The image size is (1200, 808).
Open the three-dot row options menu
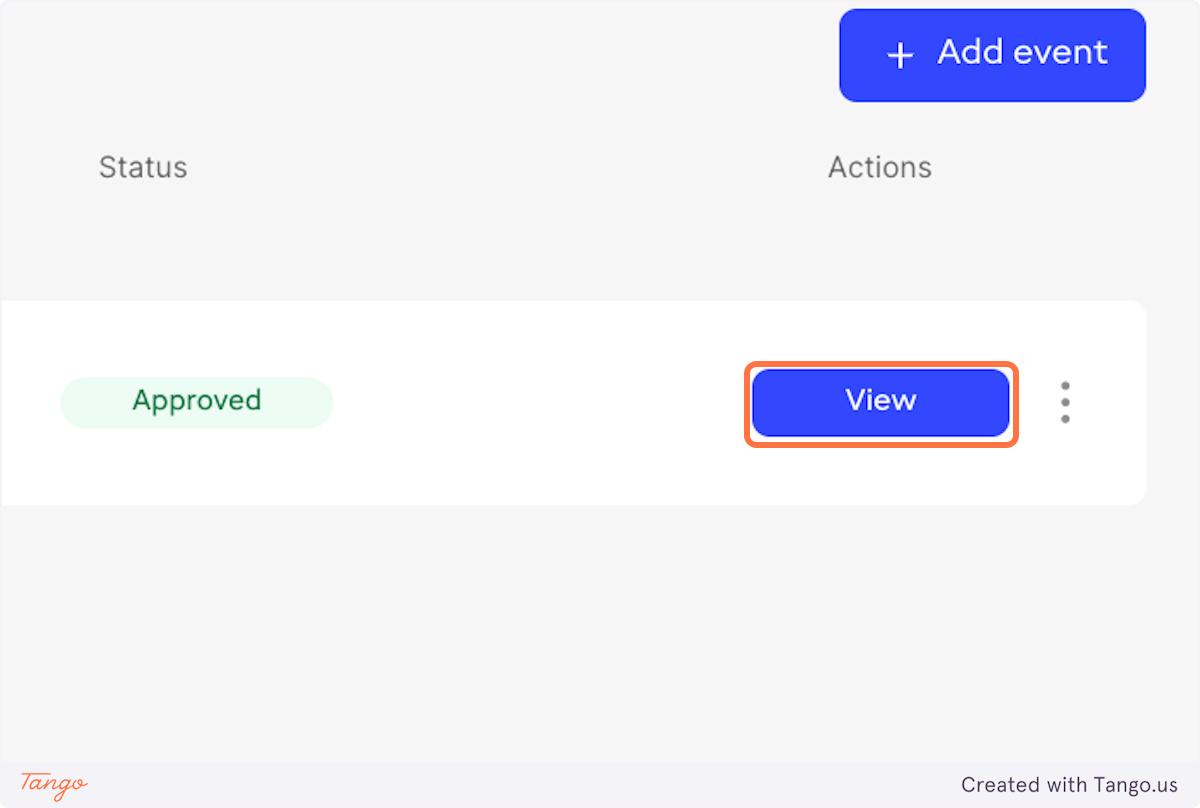click(x=1065, y=403)
